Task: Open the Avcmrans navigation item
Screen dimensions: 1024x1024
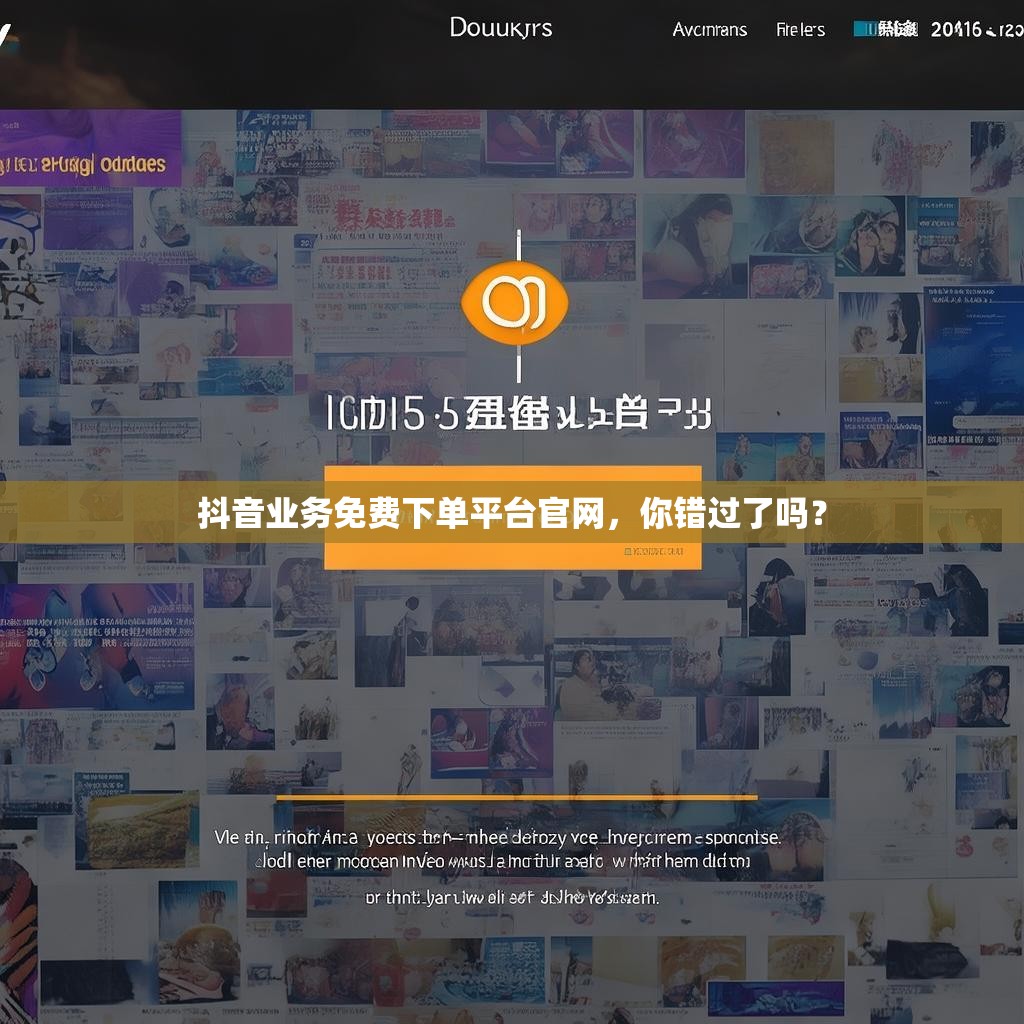Action: (x=710, y=29)
